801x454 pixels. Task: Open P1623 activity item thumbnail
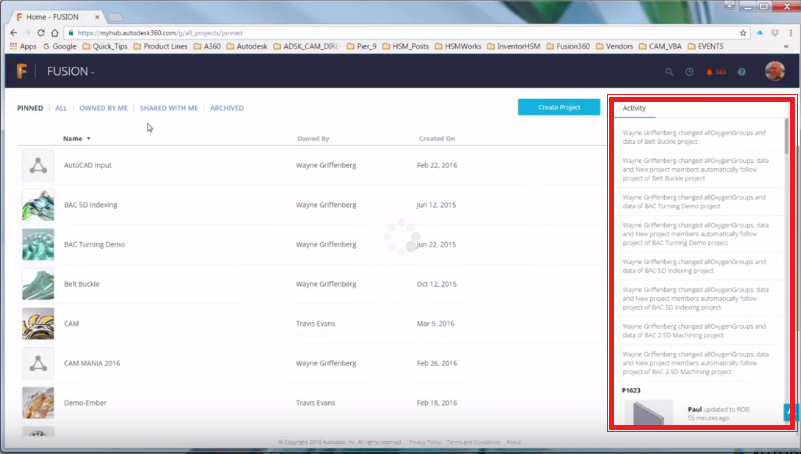point(648,412)
